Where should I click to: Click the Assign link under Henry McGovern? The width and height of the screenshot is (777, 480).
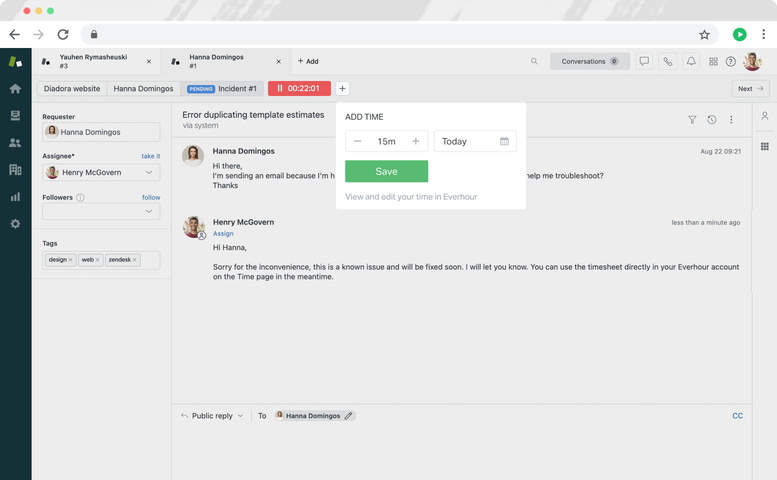tap(223, 233)
